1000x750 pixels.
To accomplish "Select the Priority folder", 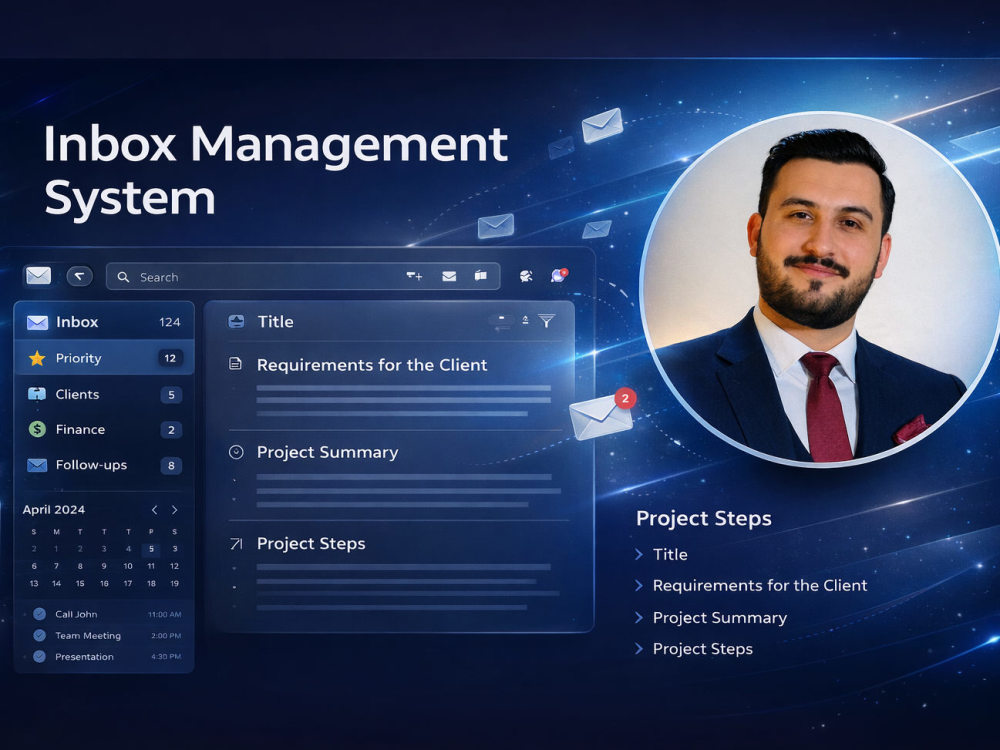I will tap(104, 358).
